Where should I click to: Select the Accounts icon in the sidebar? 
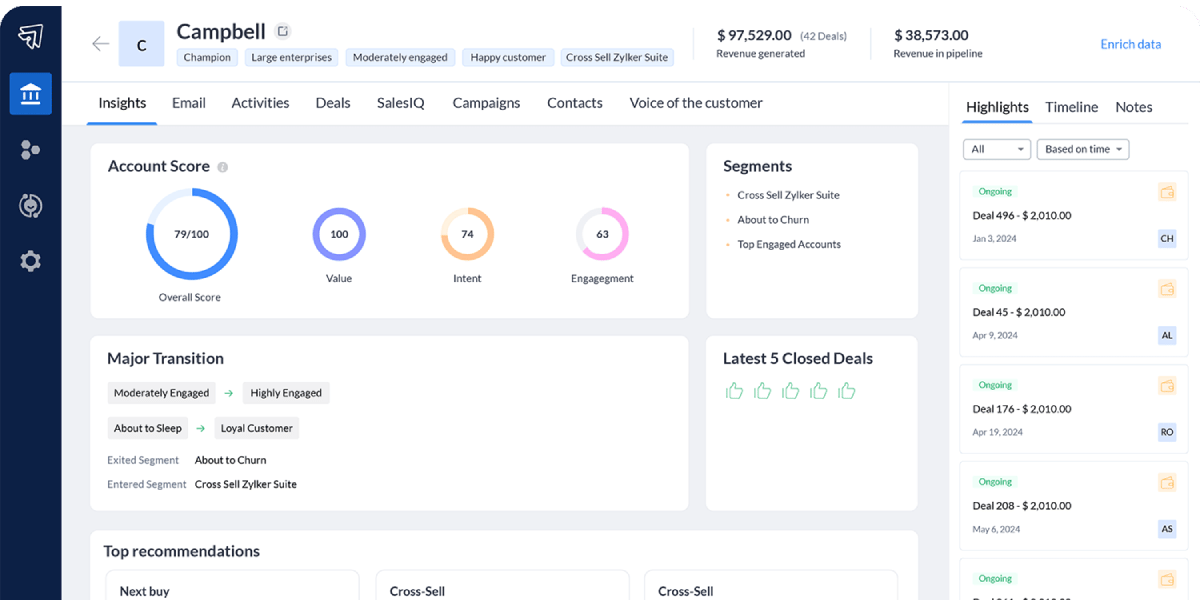(x=30, y=94)
